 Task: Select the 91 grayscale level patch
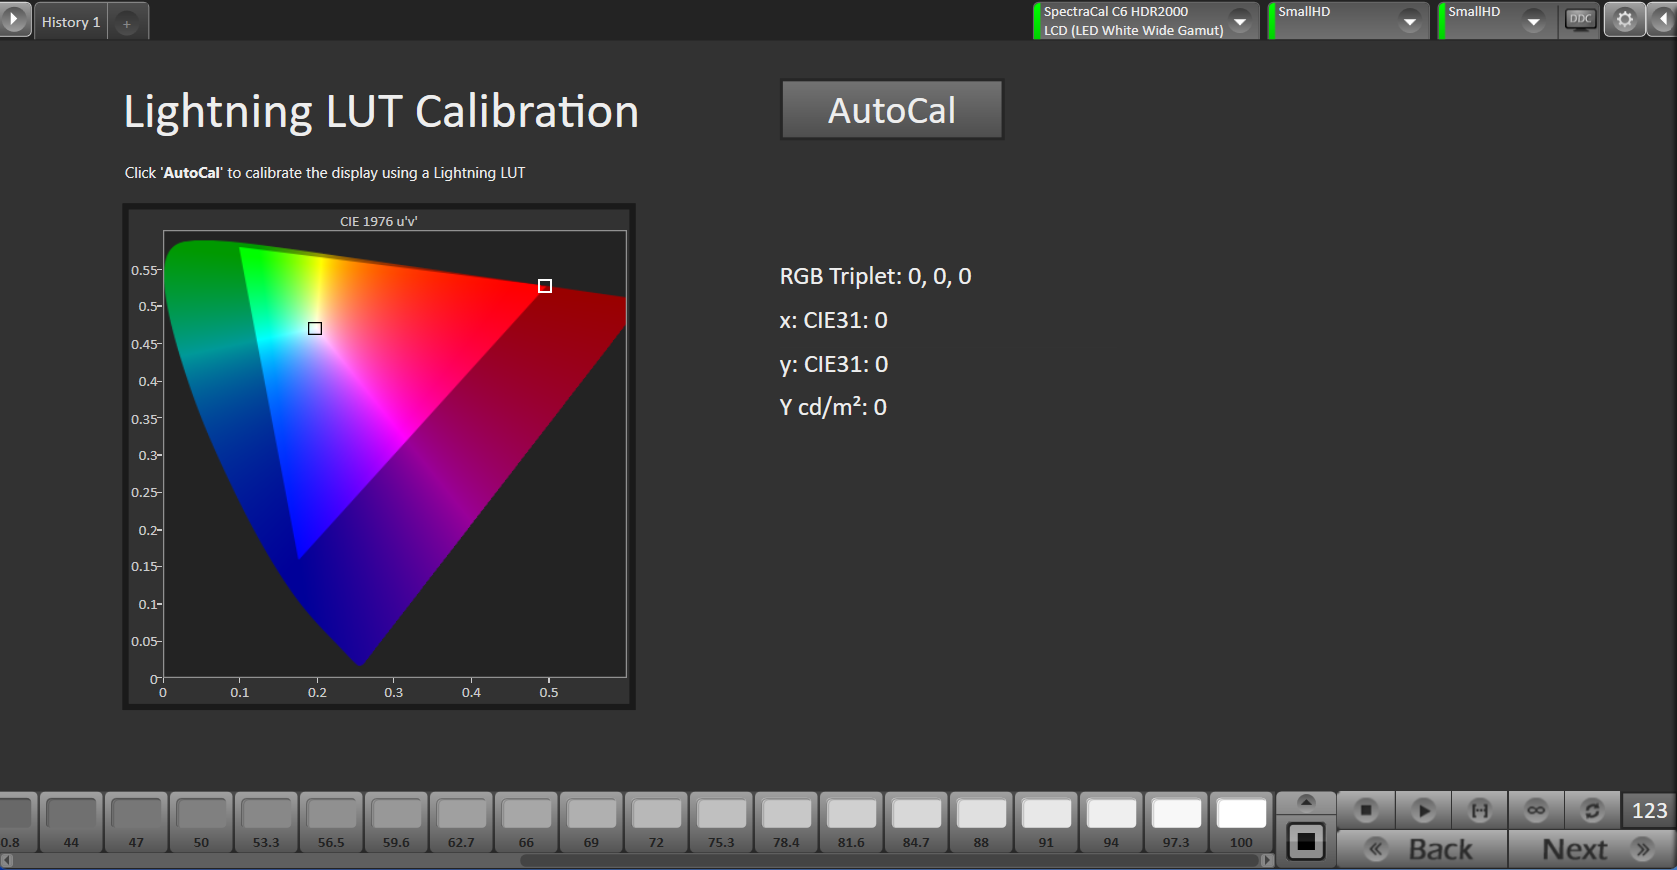point(1046,822)
